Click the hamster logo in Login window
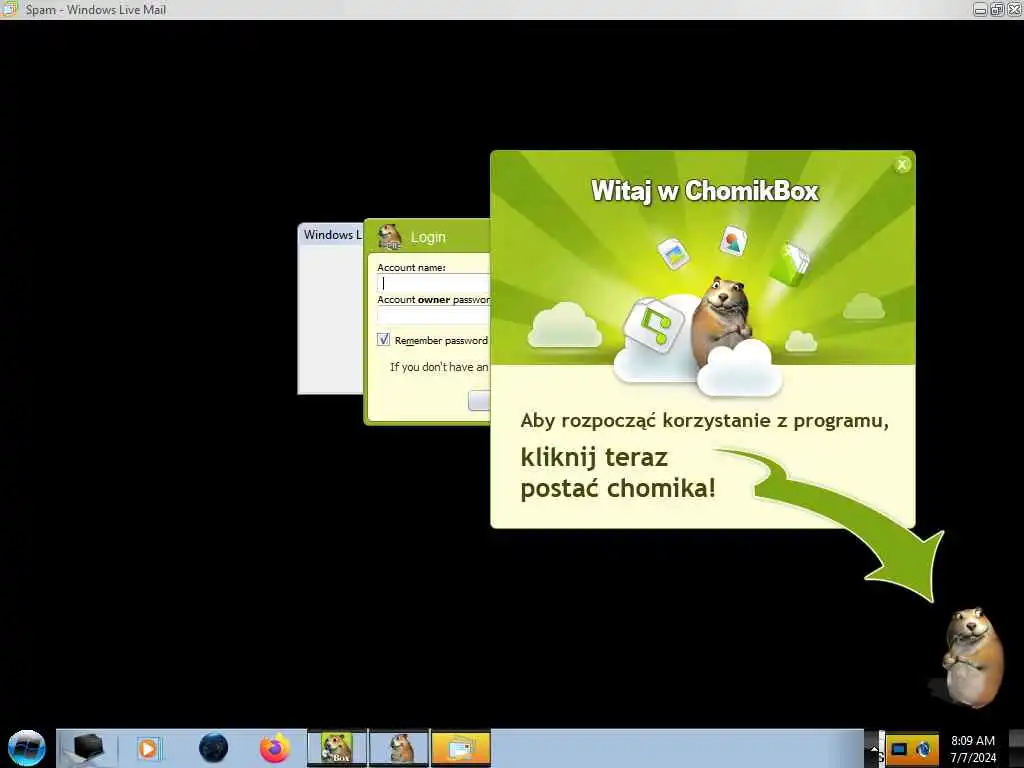 click(x=389, y=237)
